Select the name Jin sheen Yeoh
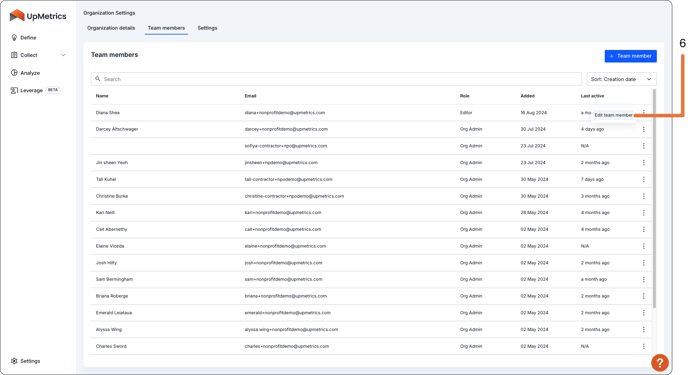The width and height of the screenshot is (688, 375). pyautogui.click(x=112, y=163)
